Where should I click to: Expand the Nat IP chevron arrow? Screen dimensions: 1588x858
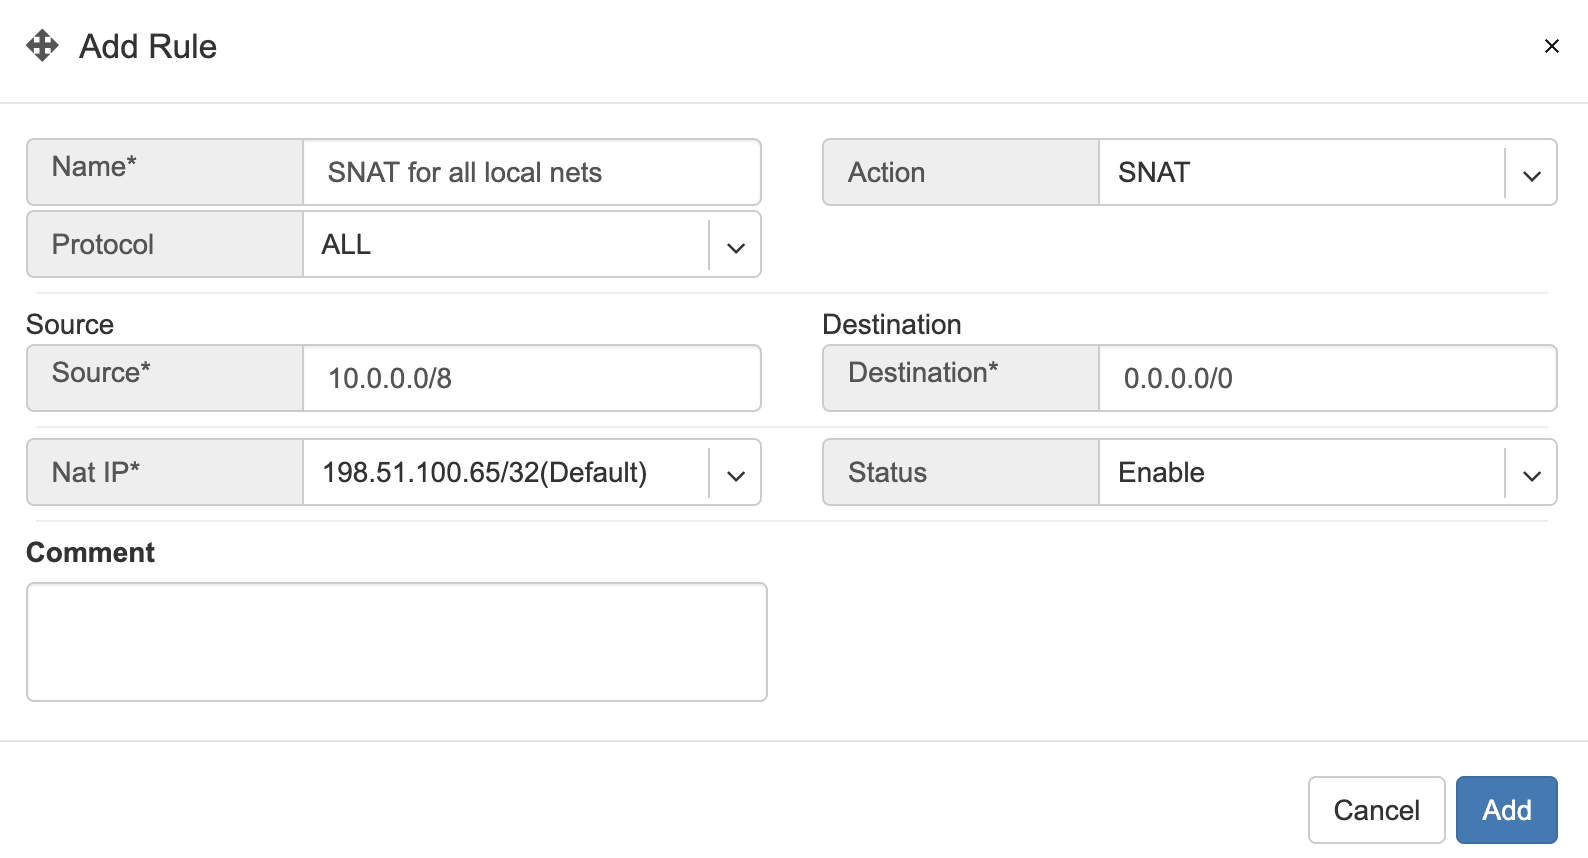click(x=735, y=474)
